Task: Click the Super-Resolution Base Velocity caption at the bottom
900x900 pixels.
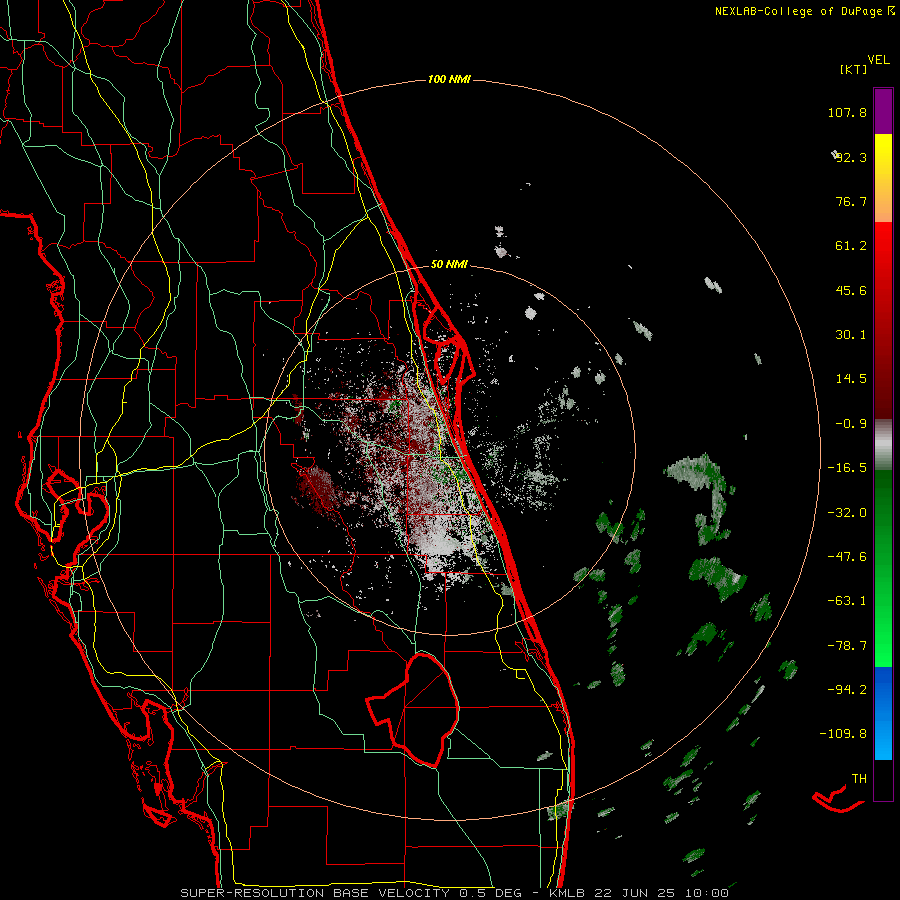Action: click(x=455, y=893)
